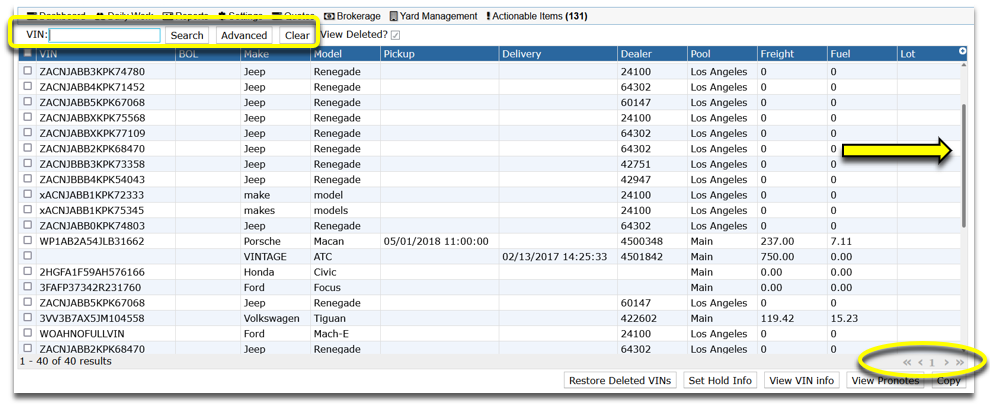Image resolution: width=990 pixels, height=410 pixels.
Task: Clear the VIN search
Action: pos(297,35)
